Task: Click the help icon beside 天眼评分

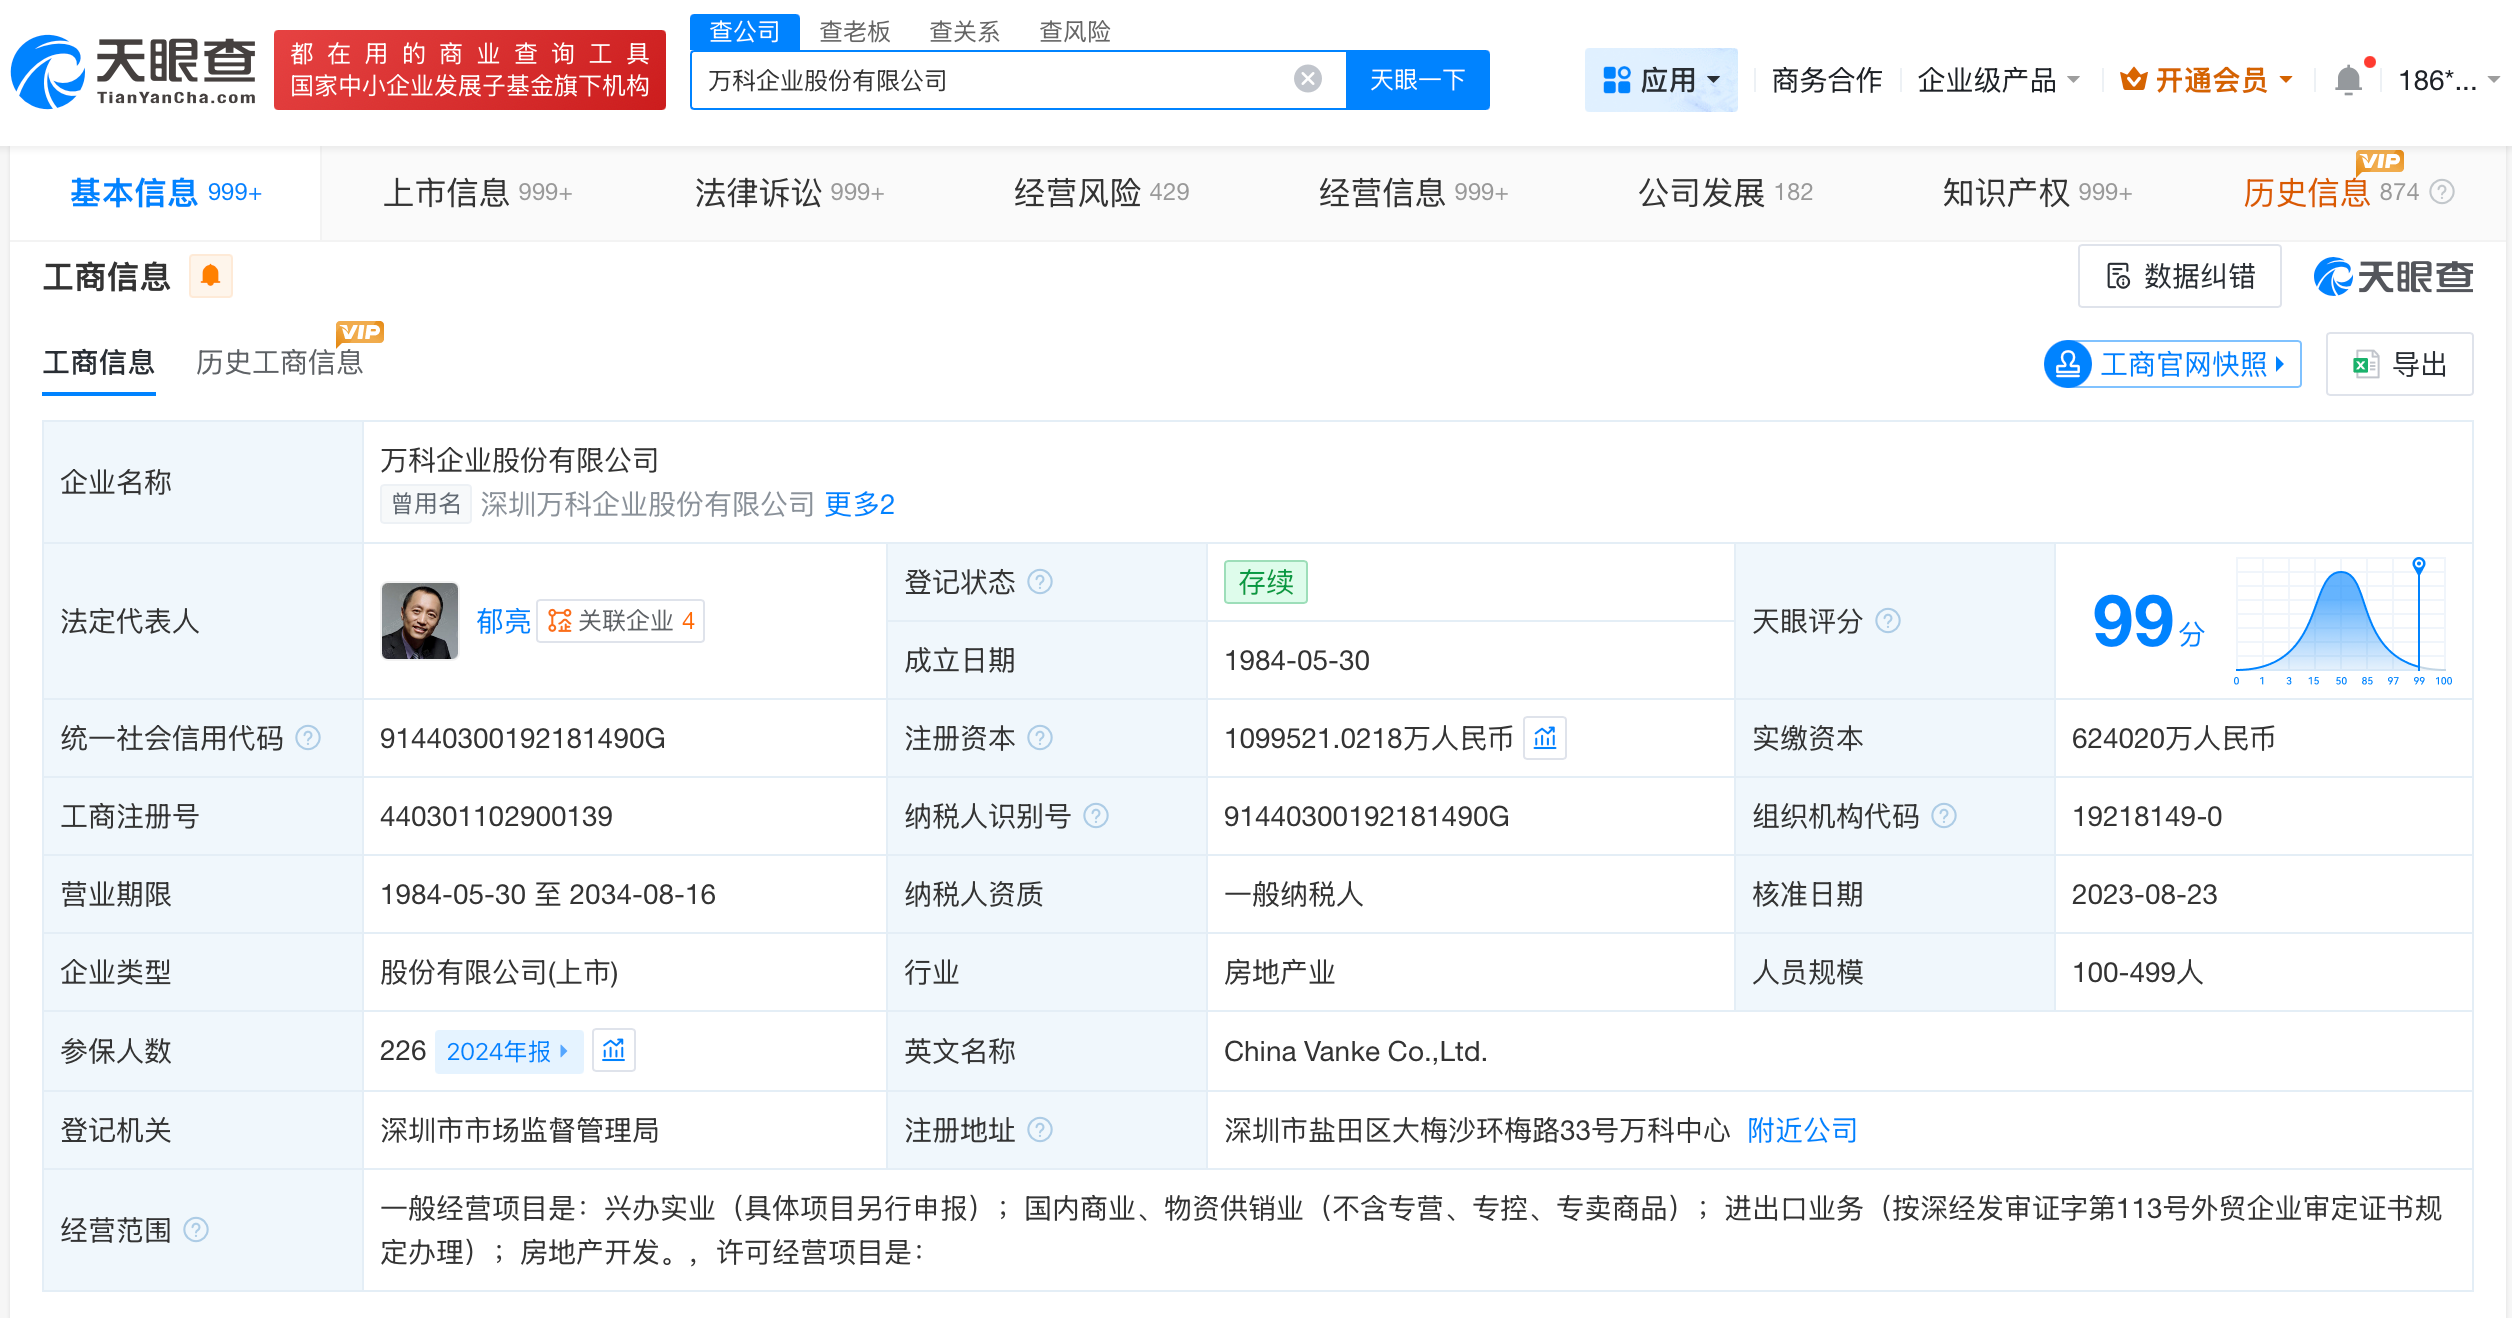Action: coord(1888,621)
